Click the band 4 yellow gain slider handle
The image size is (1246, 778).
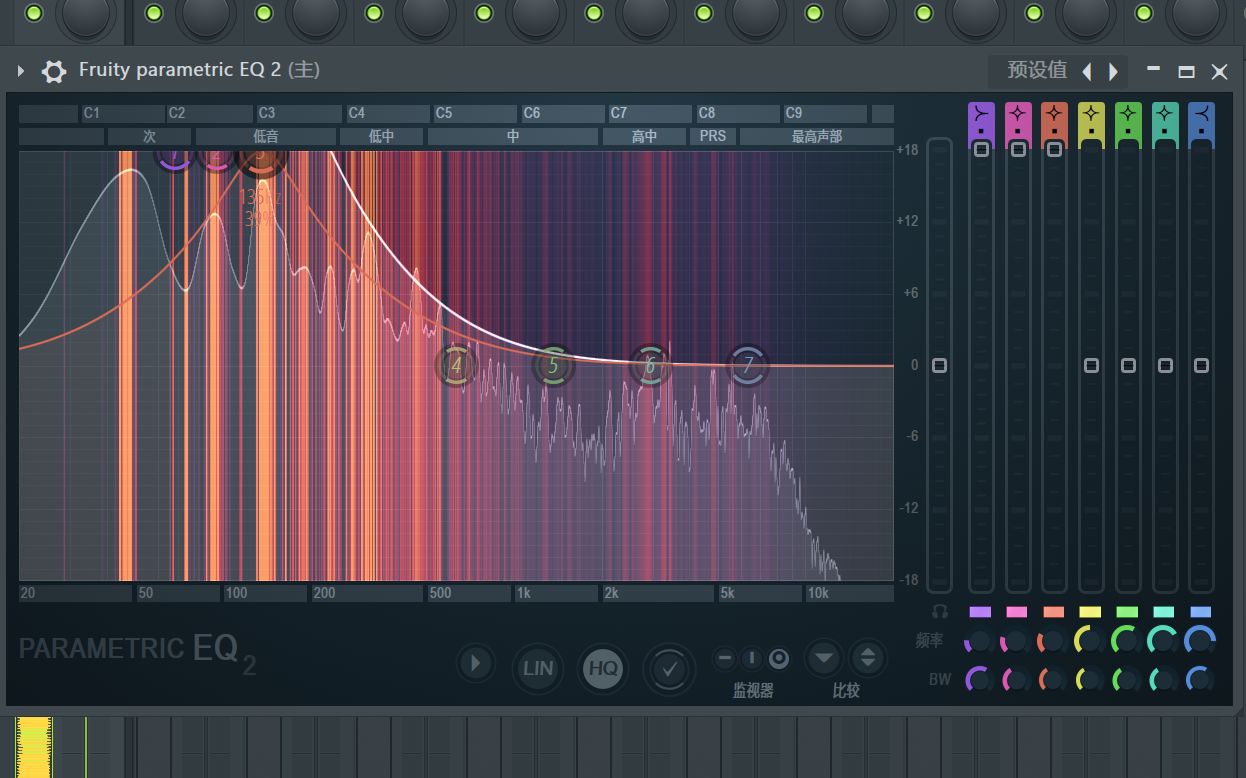pos(1091,366)
